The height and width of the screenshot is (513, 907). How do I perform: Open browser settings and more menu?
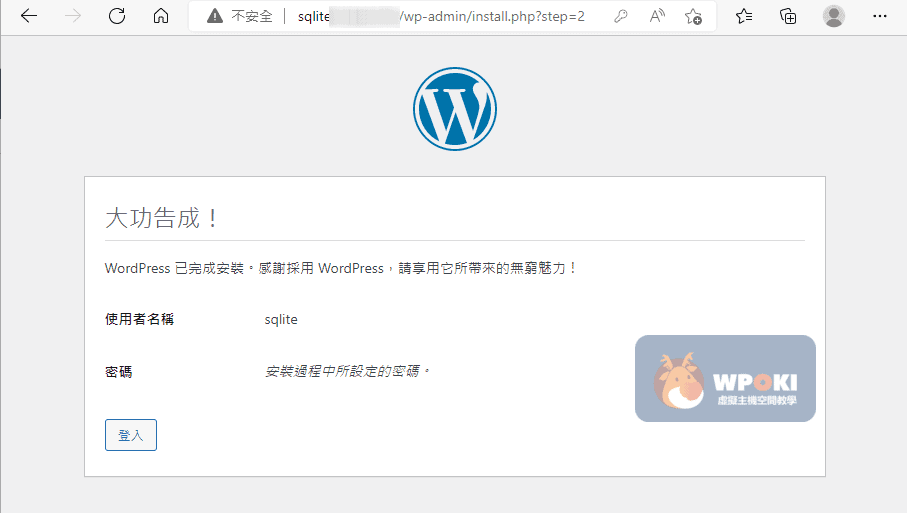tap(880, 16)
